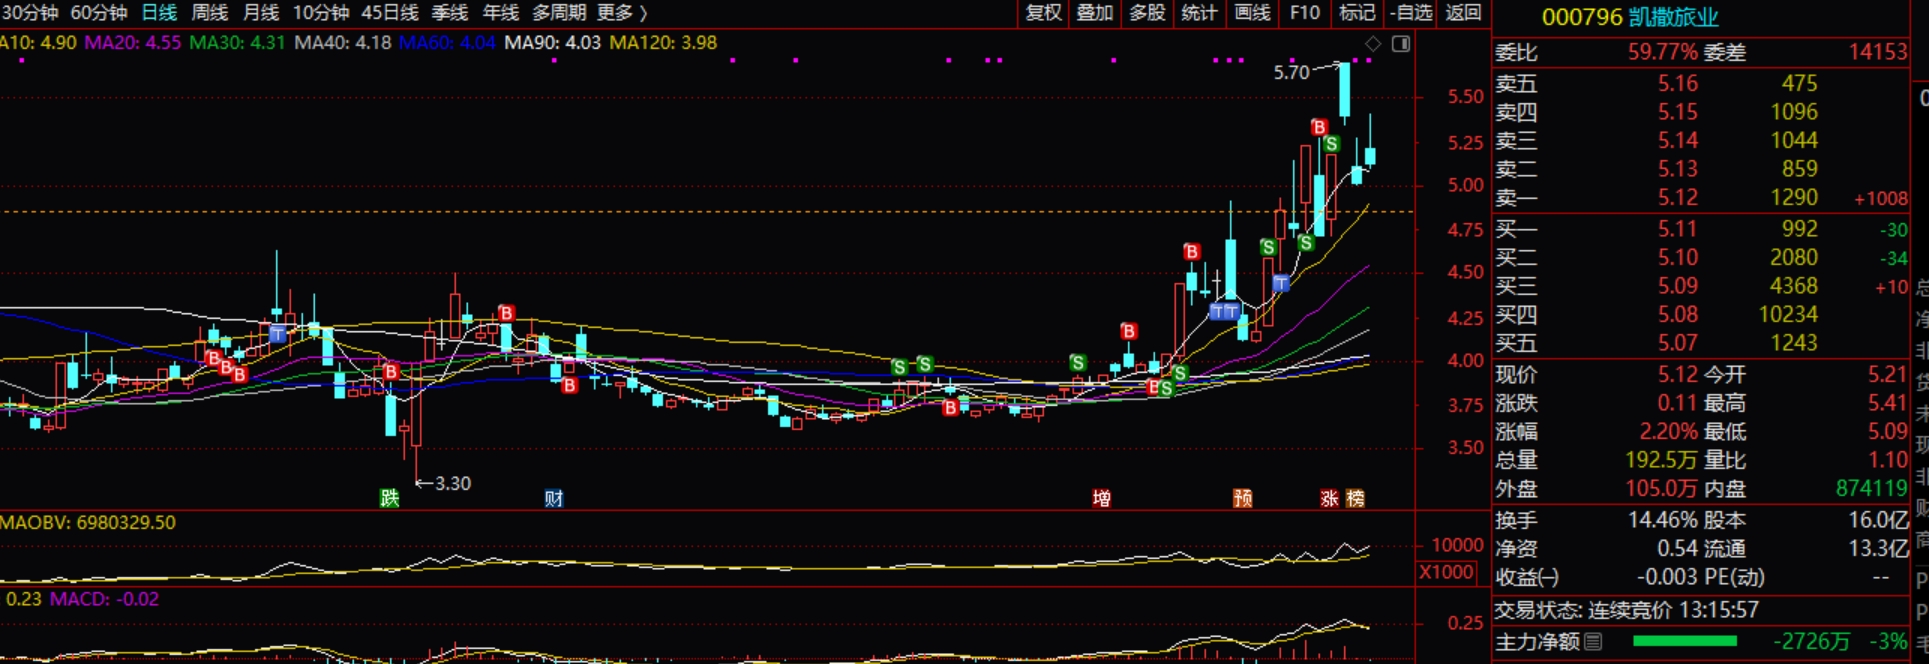Viewport: 1929px width, 664px height.
Task: Click the 主力净额 green flow bar
Action: coord(1685,641)
